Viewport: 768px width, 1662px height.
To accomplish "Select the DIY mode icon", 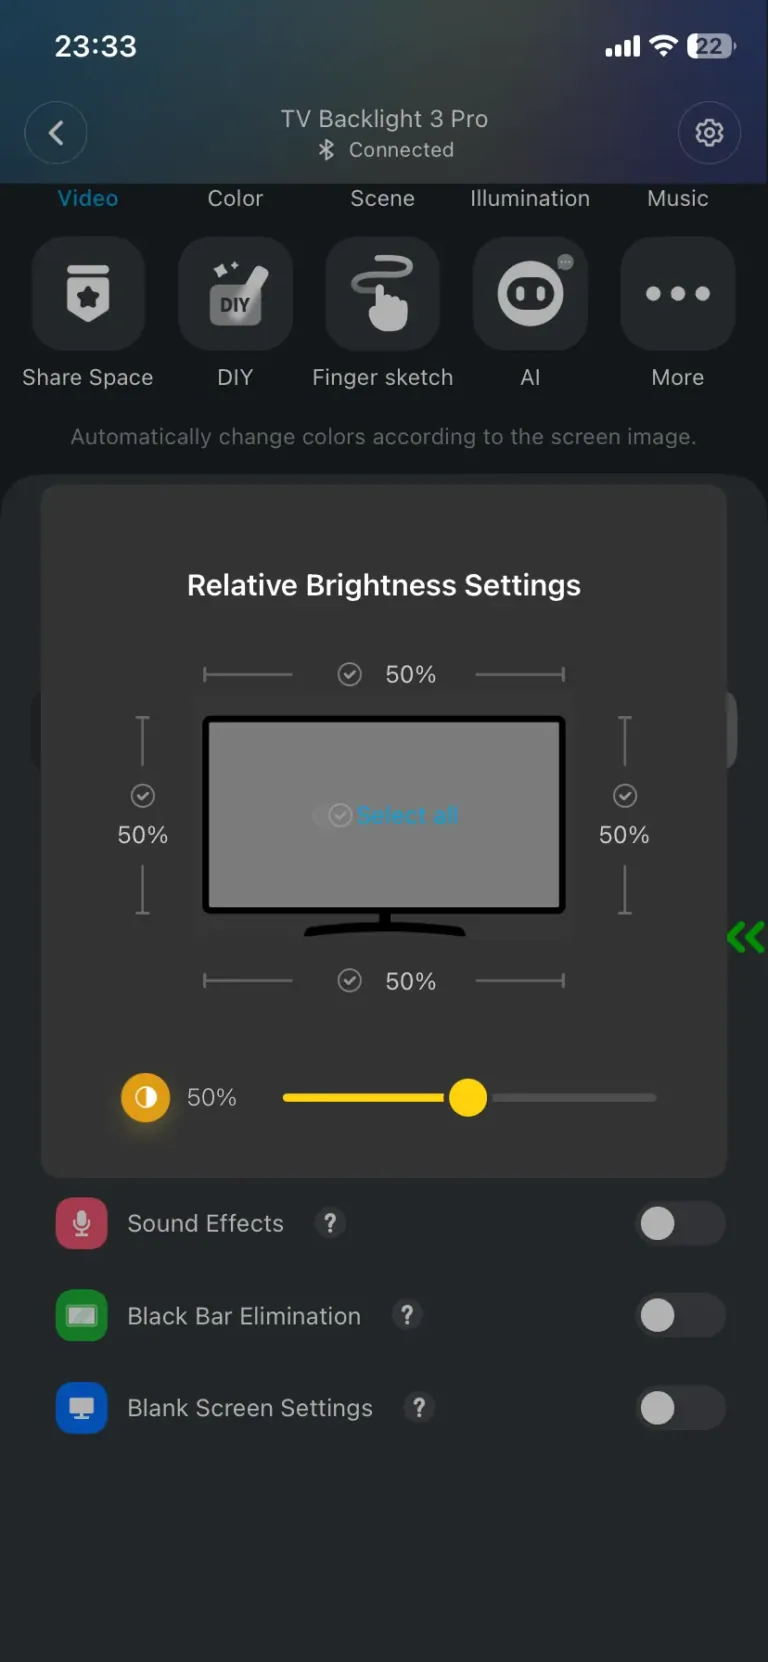I will [235, 293].
